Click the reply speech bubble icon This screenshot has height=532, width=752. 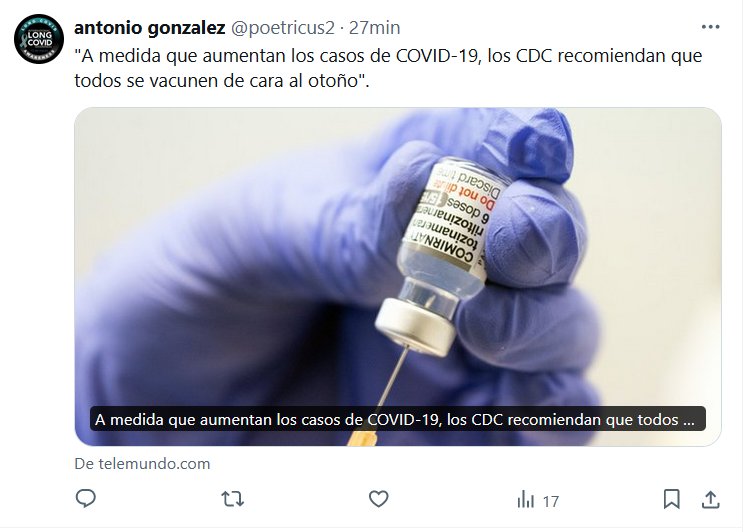(86, 499)
